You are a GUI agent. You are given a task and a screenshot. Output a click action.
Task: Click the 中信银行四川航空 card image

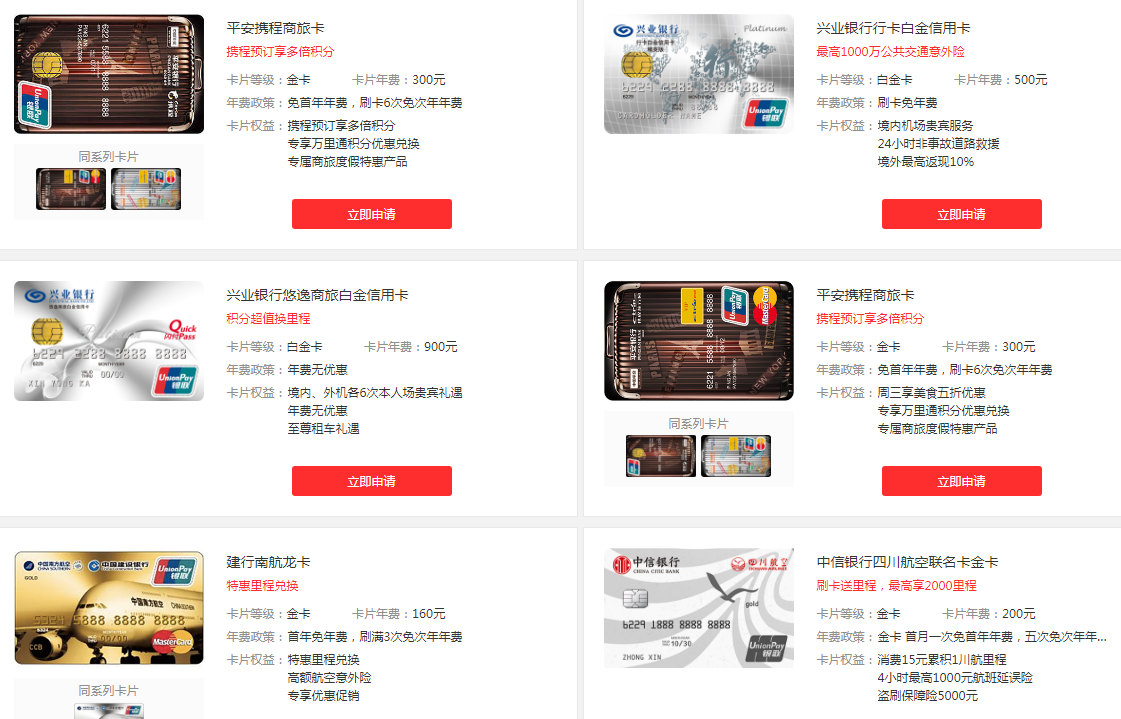coord(698,608)
